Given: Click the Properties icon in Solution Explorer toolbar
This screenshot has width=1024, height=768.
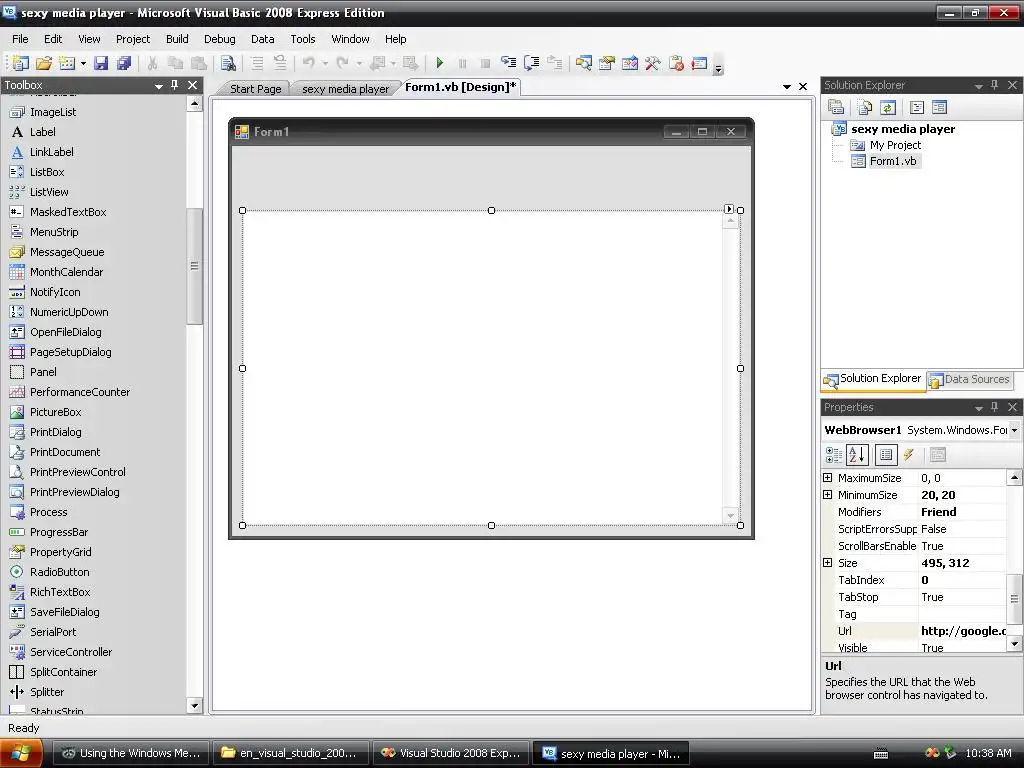Looking at the screenshot, I should [836, 107].
